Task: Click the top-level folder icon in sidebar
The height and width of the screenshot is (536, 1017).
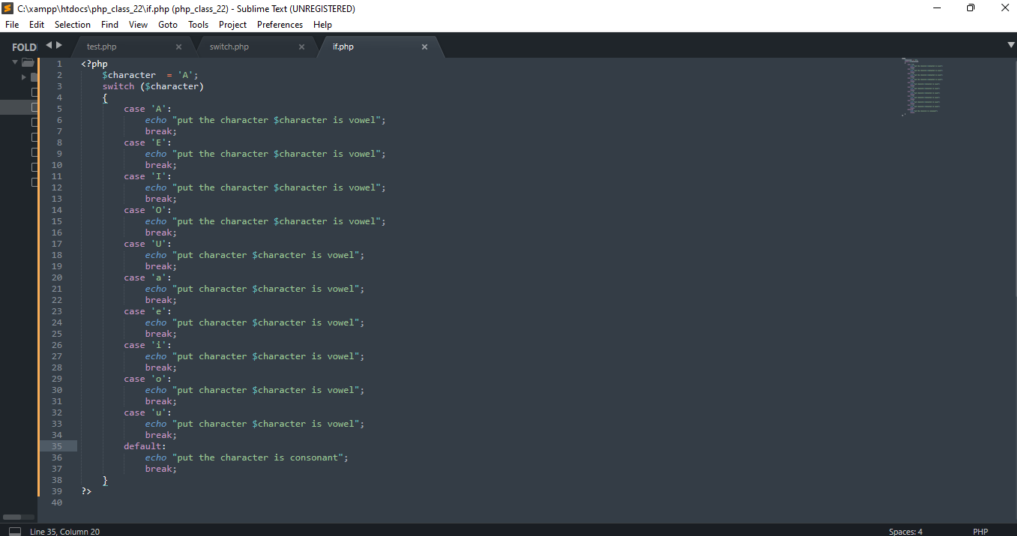Action: tap(28, 63)
